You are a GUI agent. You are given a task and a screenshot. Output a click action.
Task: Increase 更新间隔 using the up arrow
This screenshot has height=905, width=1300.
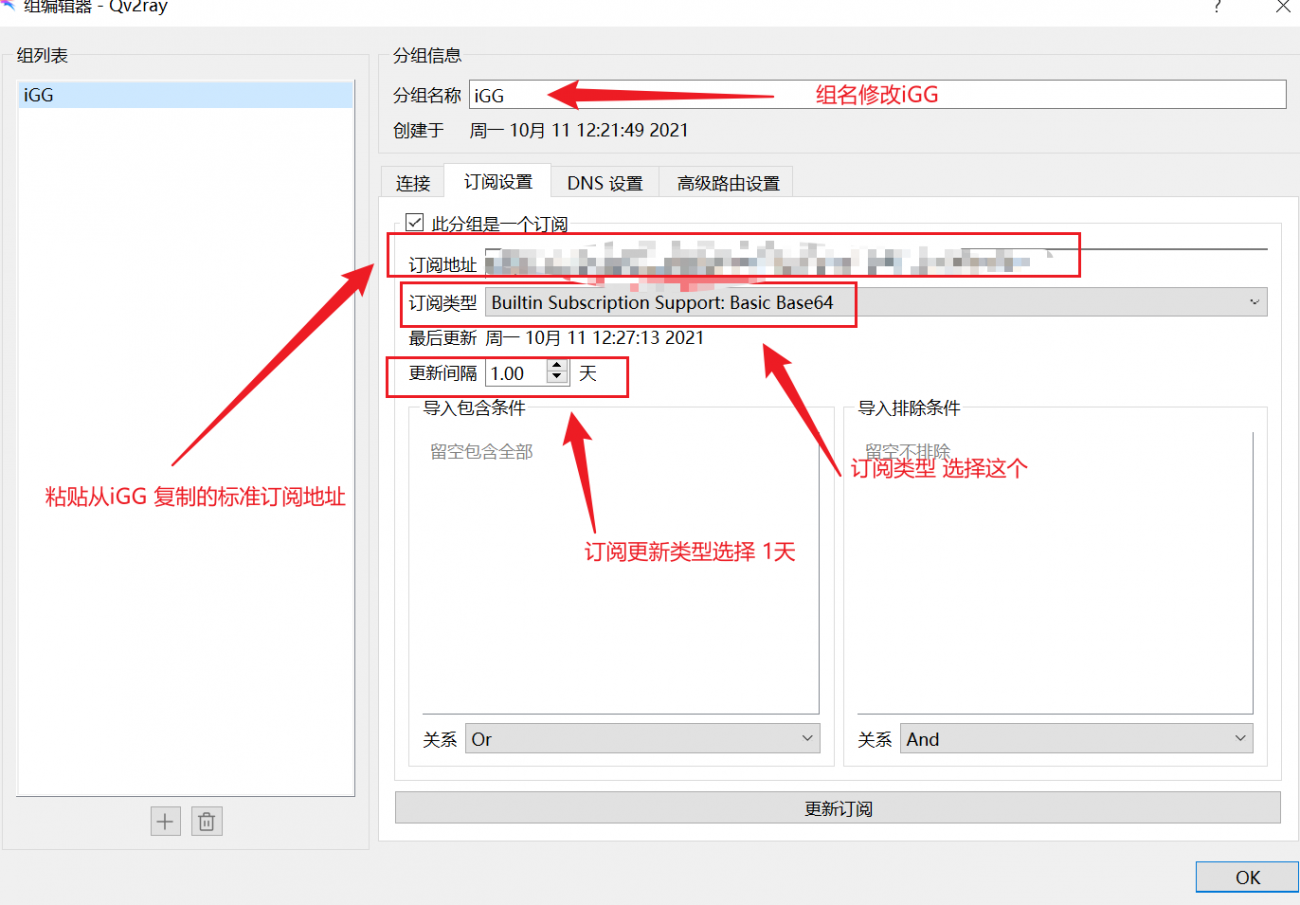click(556, 367)
